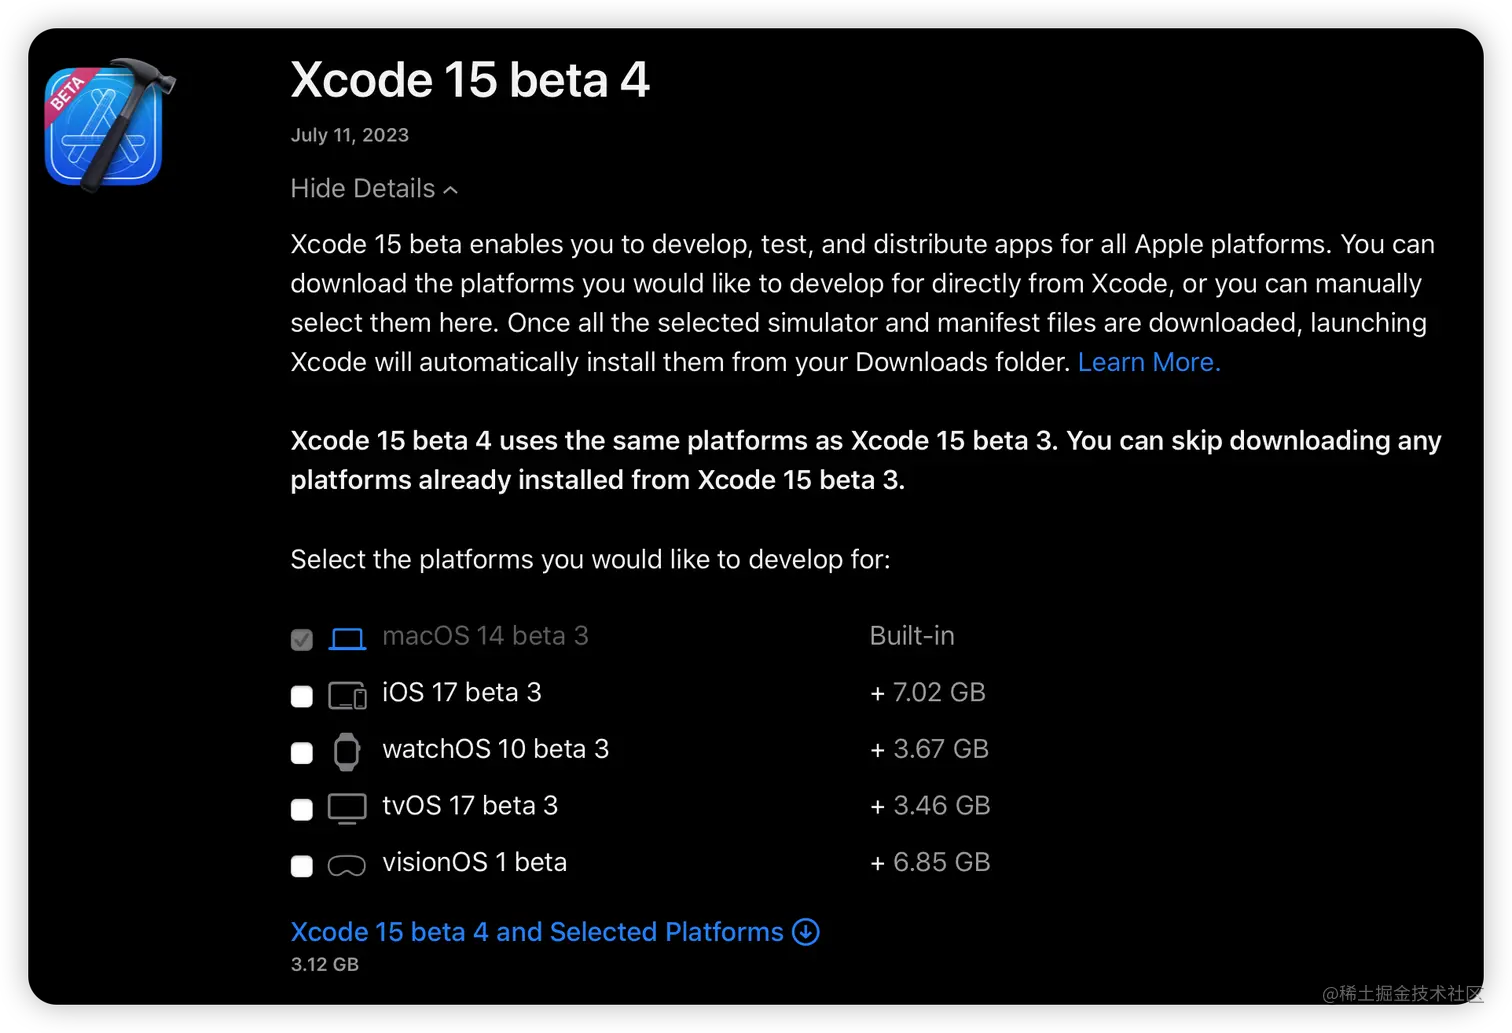Click the Hide Details text
Screen dimensions: 1512x1033
pos(362,189)
